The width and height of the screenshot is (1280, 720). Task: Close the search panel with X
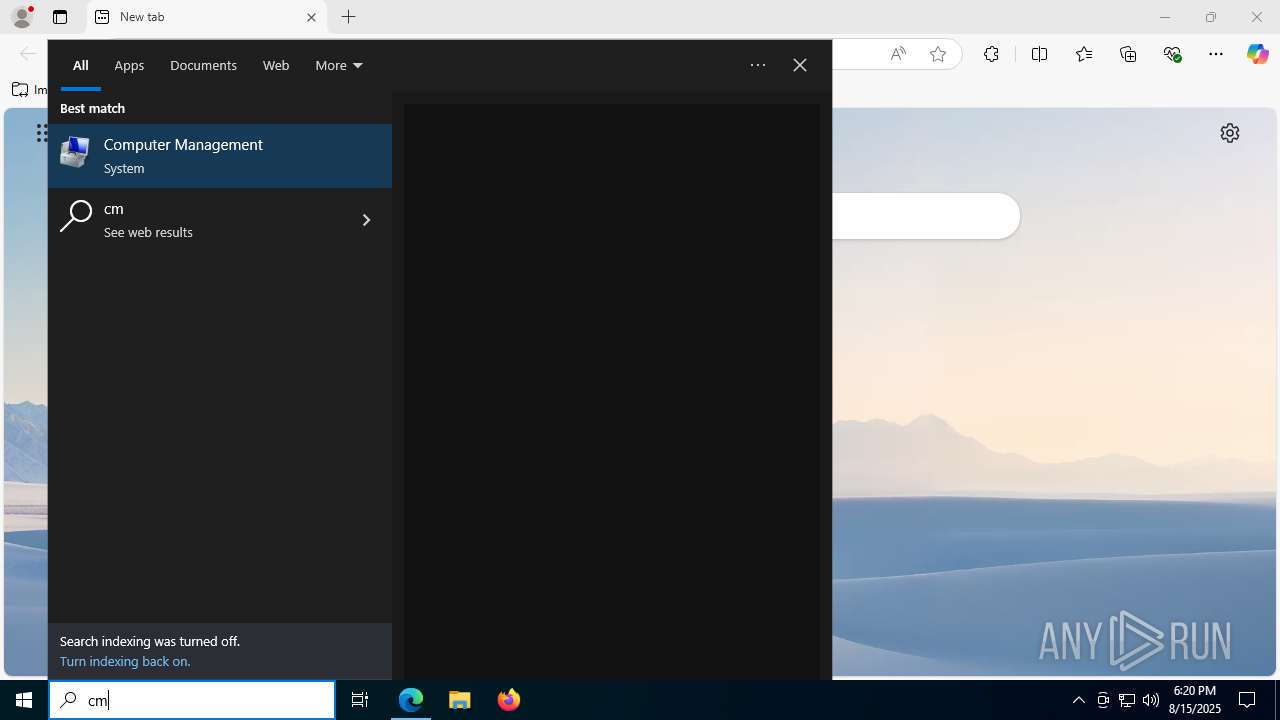pyautogui.click(x=800, y=65)
